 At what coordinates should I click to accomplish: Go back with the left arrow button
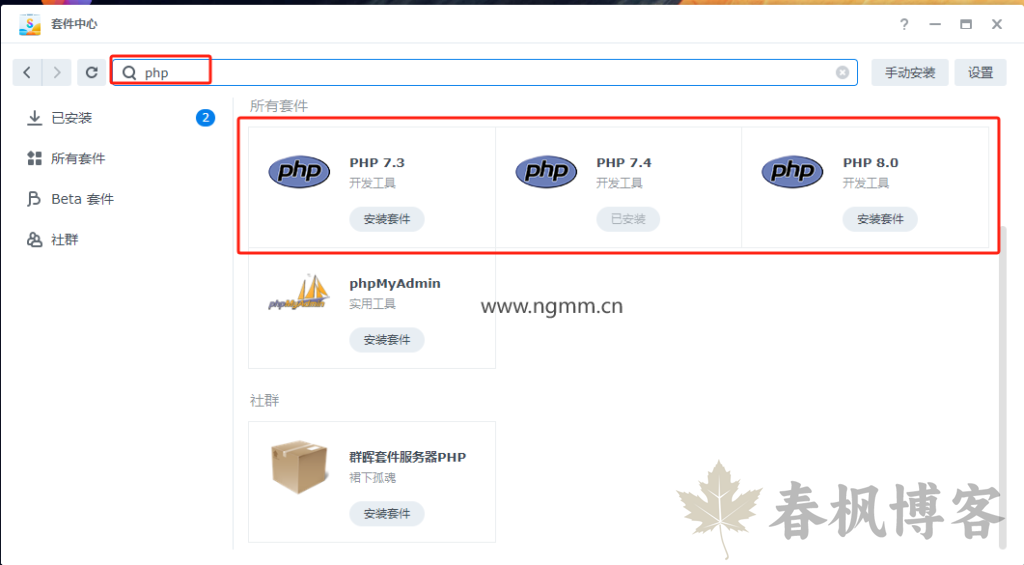(x=27, y=73)
